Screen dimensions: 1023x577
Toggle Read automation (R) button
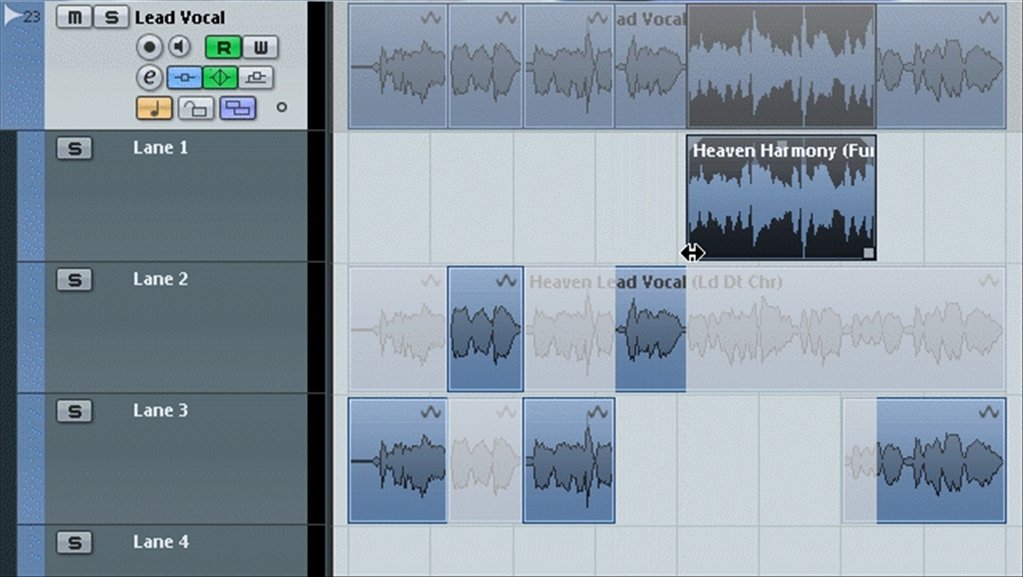[x=223, y=48]
